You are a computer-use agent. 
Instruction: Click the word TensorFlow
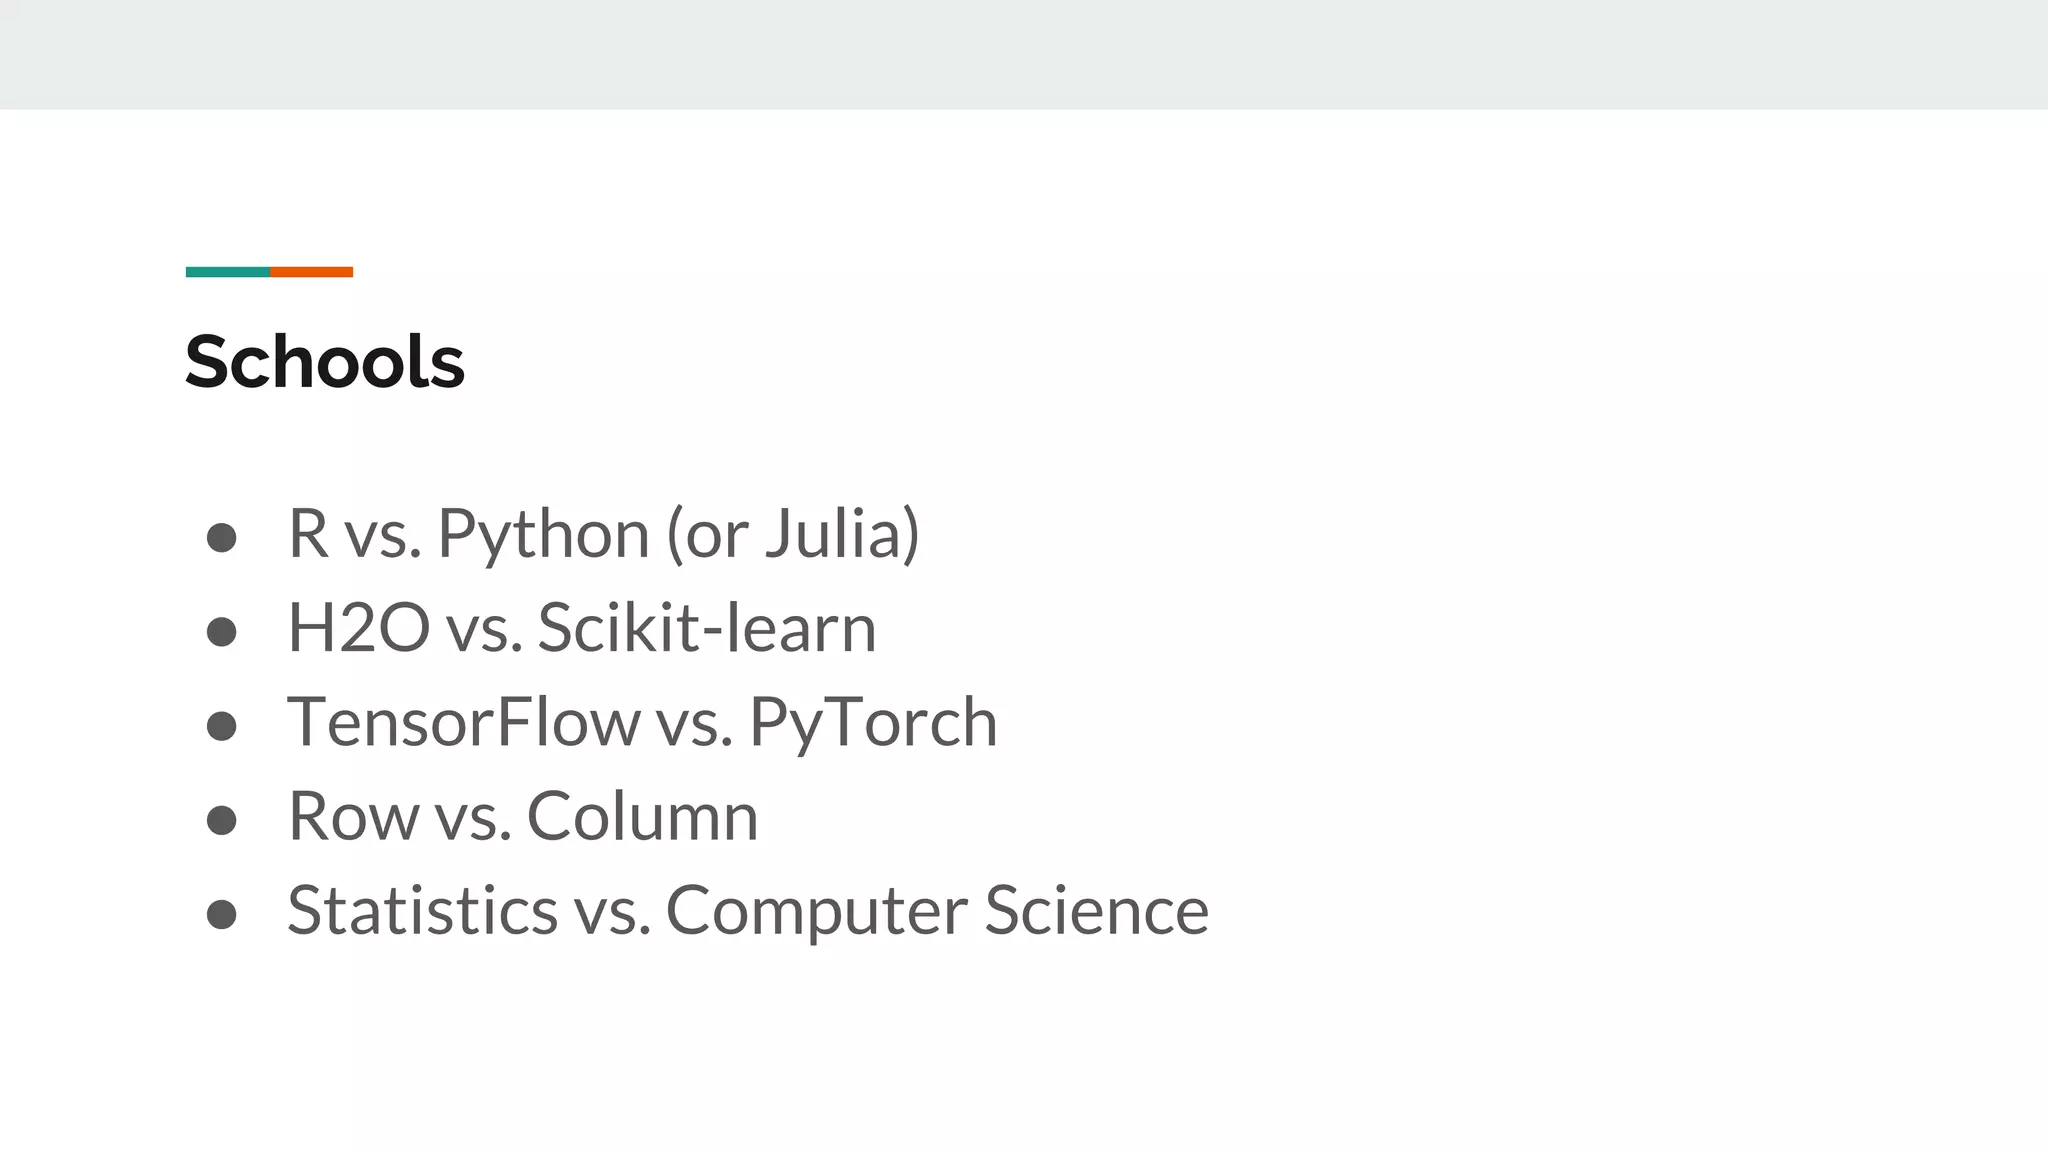tap(463, 722)
